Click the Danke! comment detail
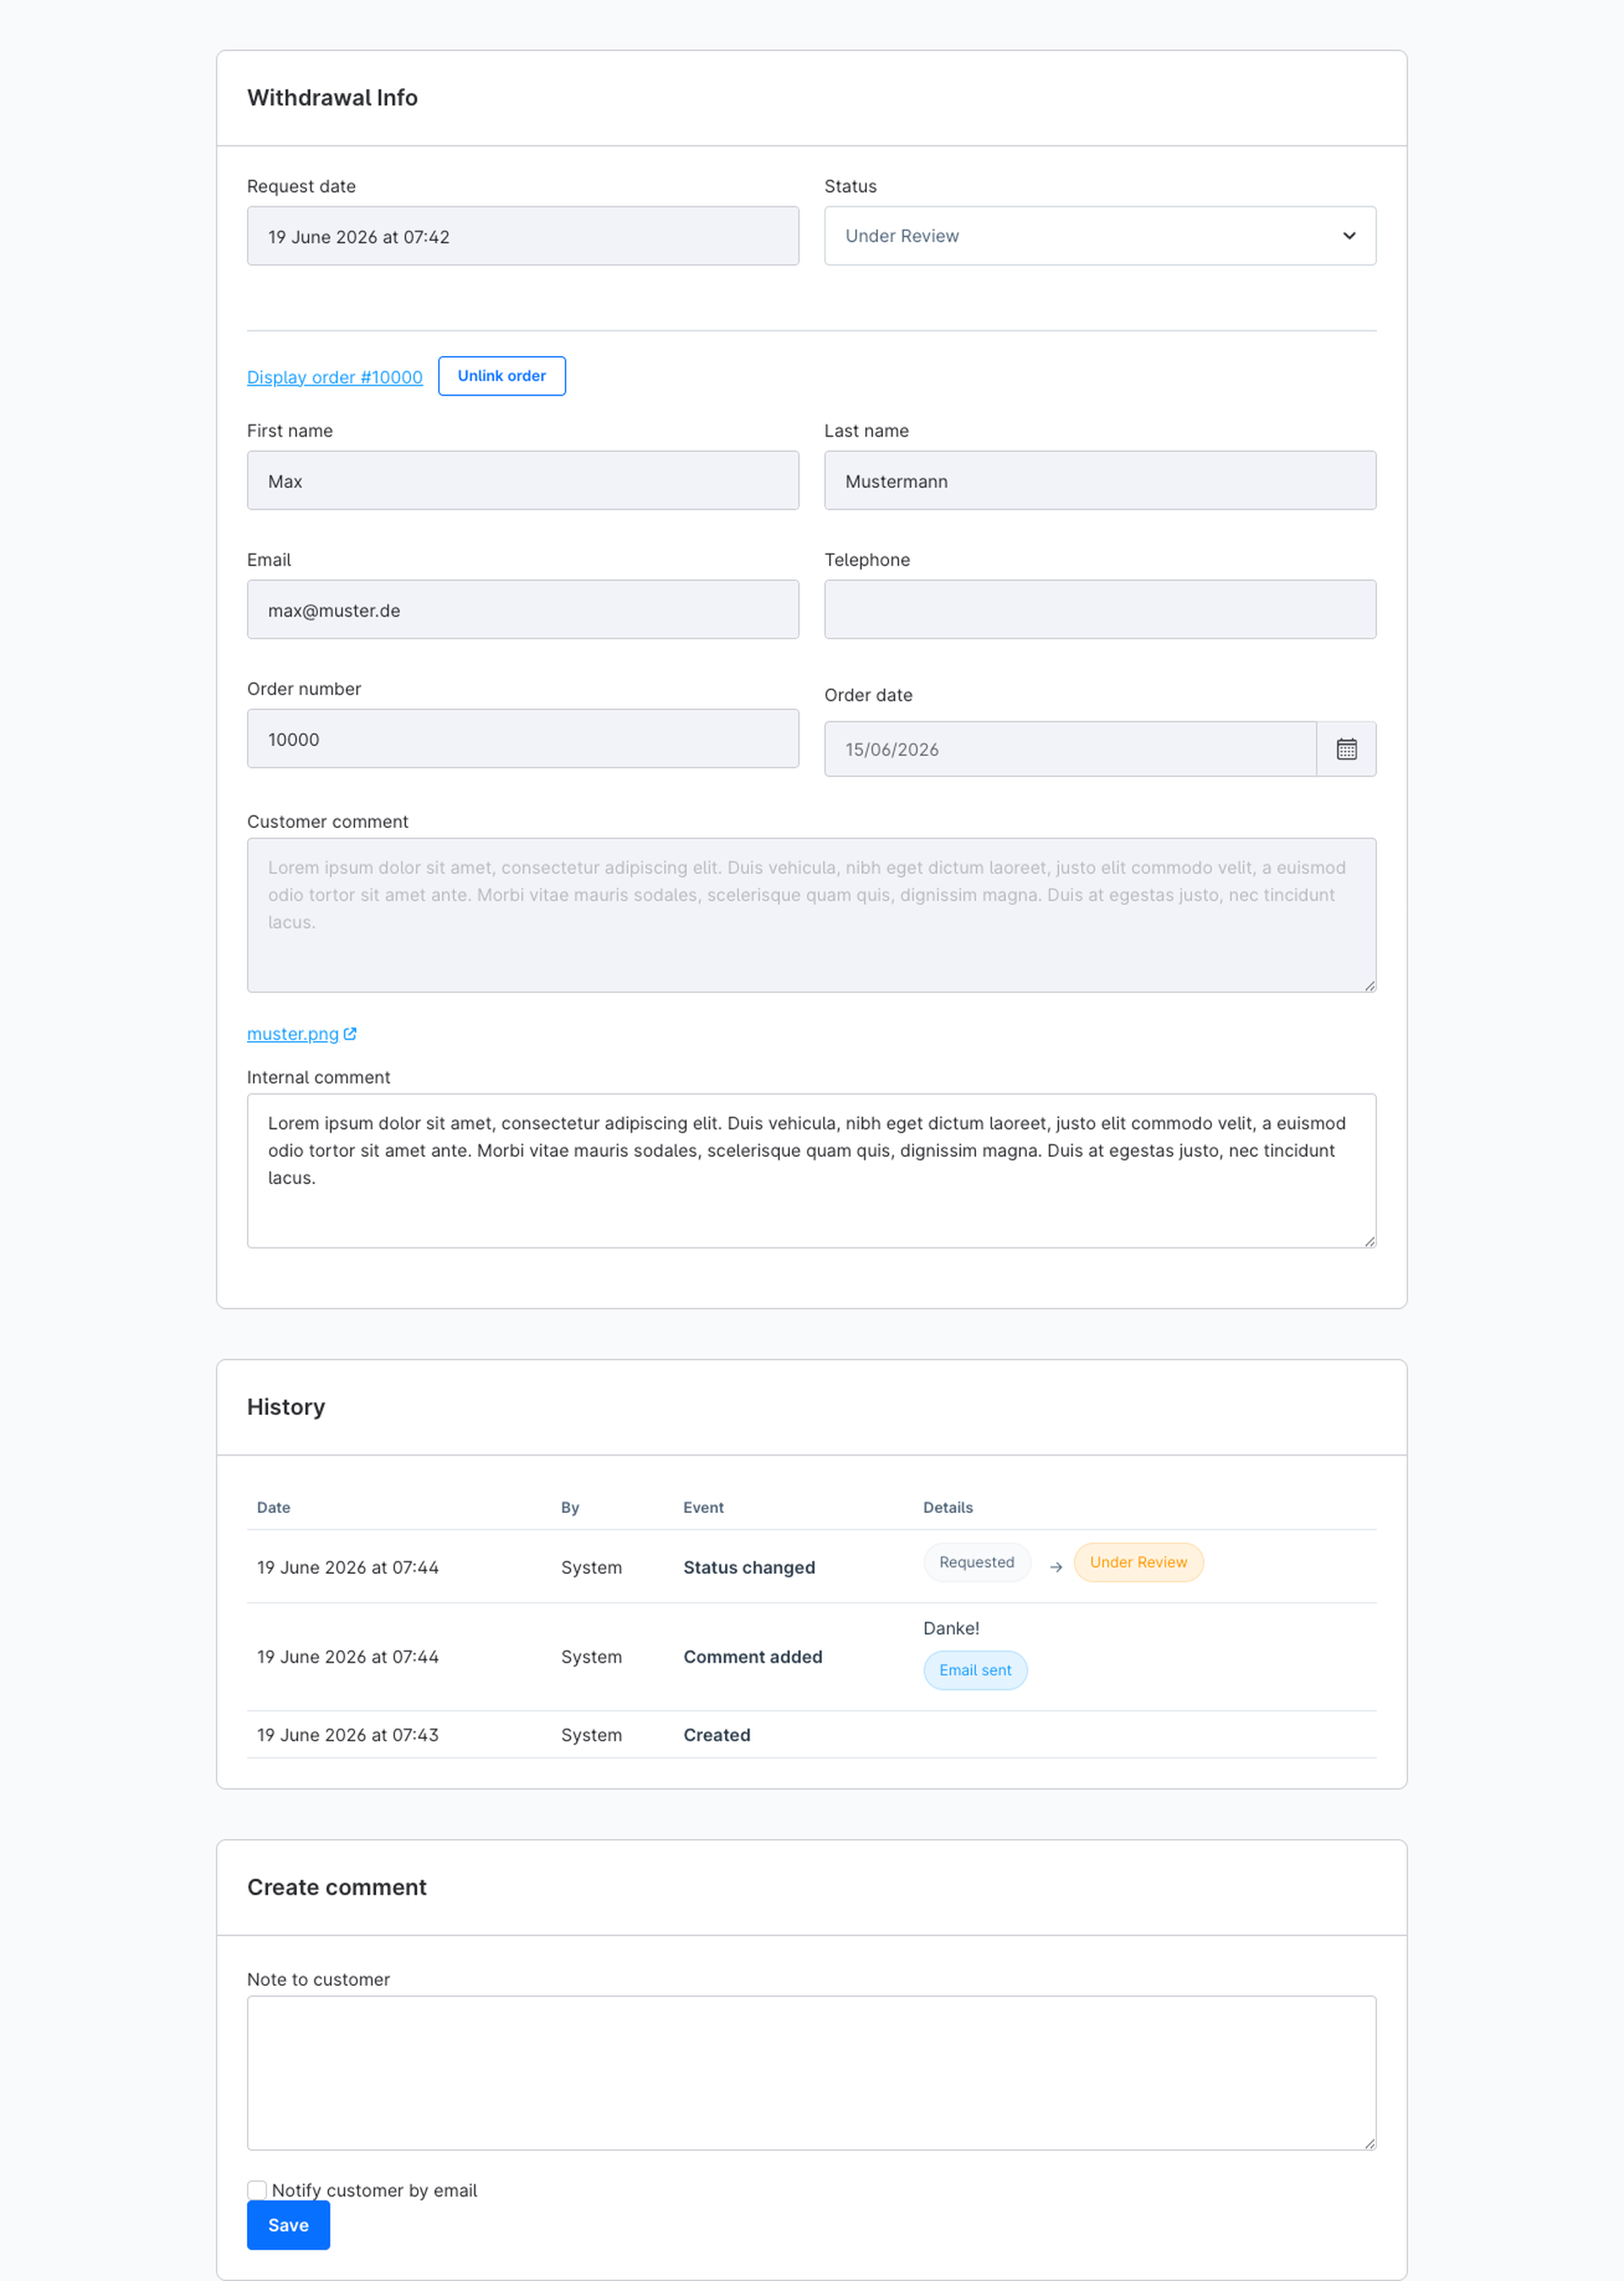 point(951,1628)
